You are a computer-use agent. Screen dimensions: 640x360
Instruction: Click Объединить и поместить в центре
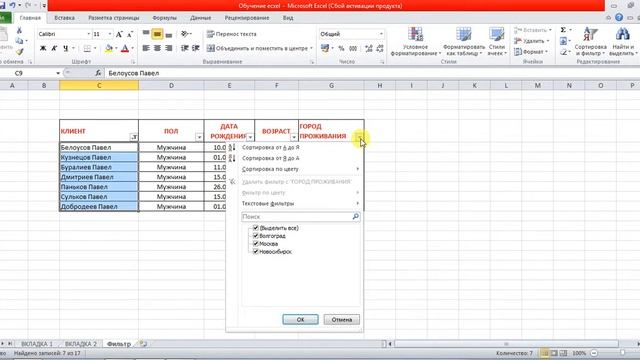tap(260, 48)
